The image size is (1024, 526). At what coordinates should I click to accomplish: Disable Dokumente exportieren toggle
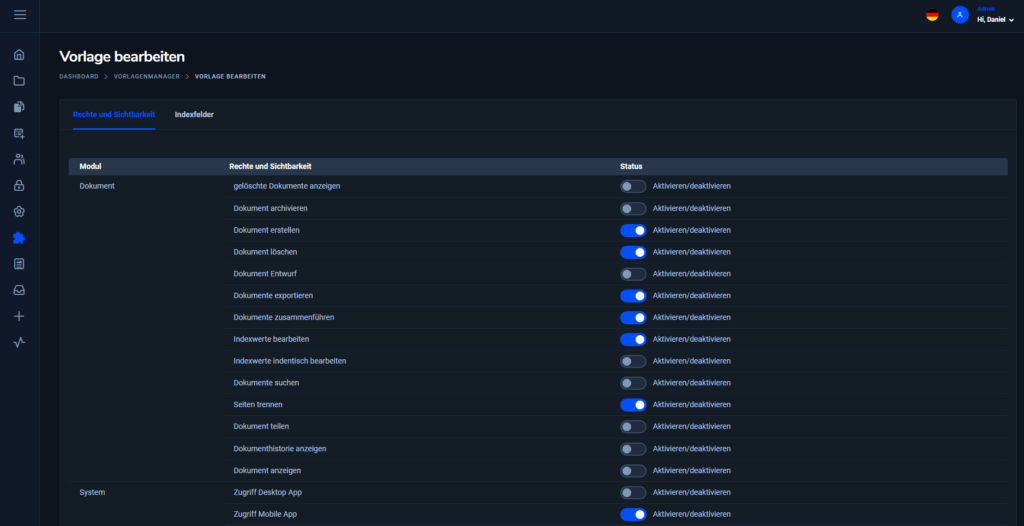[x=633, y=296]
